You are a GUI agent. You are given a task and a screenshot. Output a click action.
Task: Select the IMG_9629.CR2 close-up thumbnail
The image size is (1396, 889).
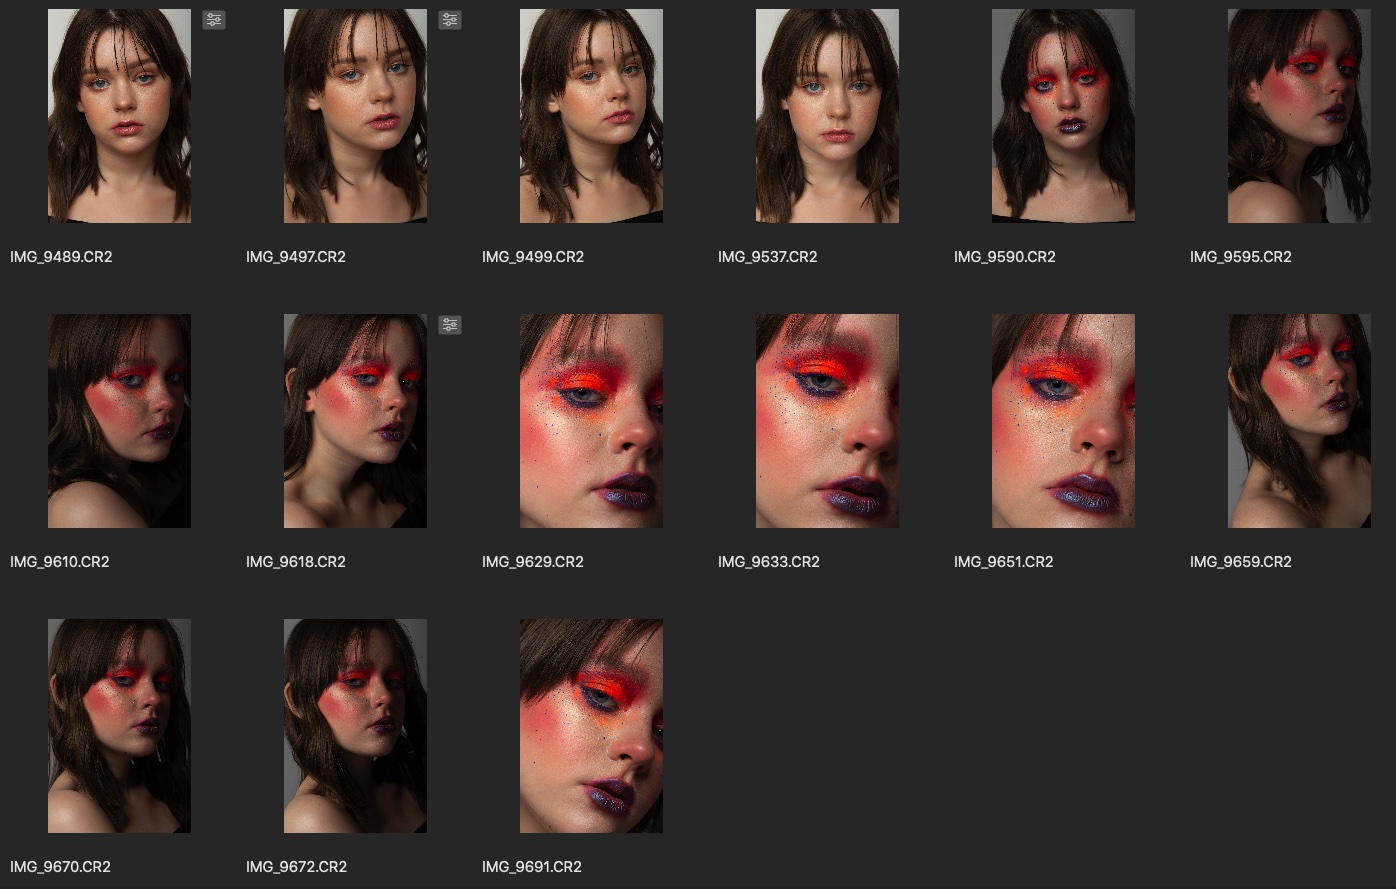coord(591,421)
